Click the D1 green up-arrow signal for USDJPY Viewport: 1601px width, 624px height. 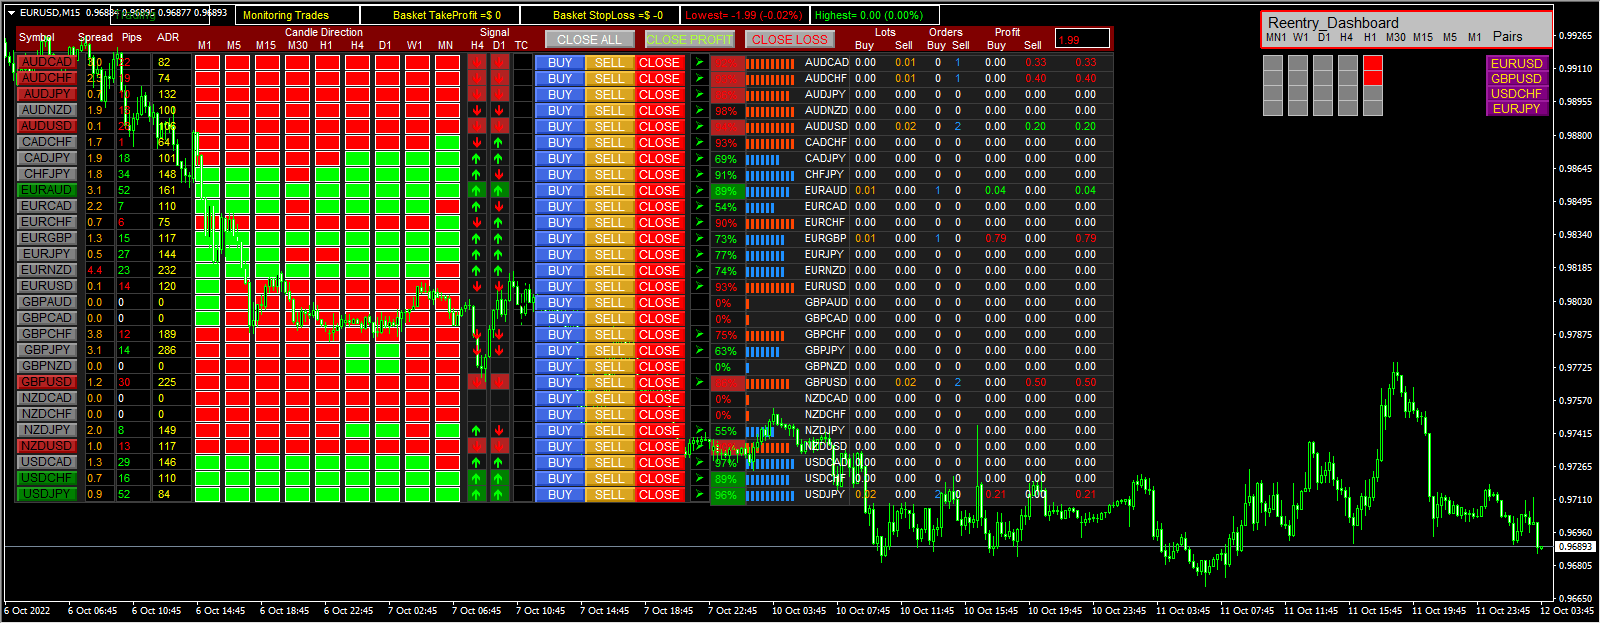point(499,494)
